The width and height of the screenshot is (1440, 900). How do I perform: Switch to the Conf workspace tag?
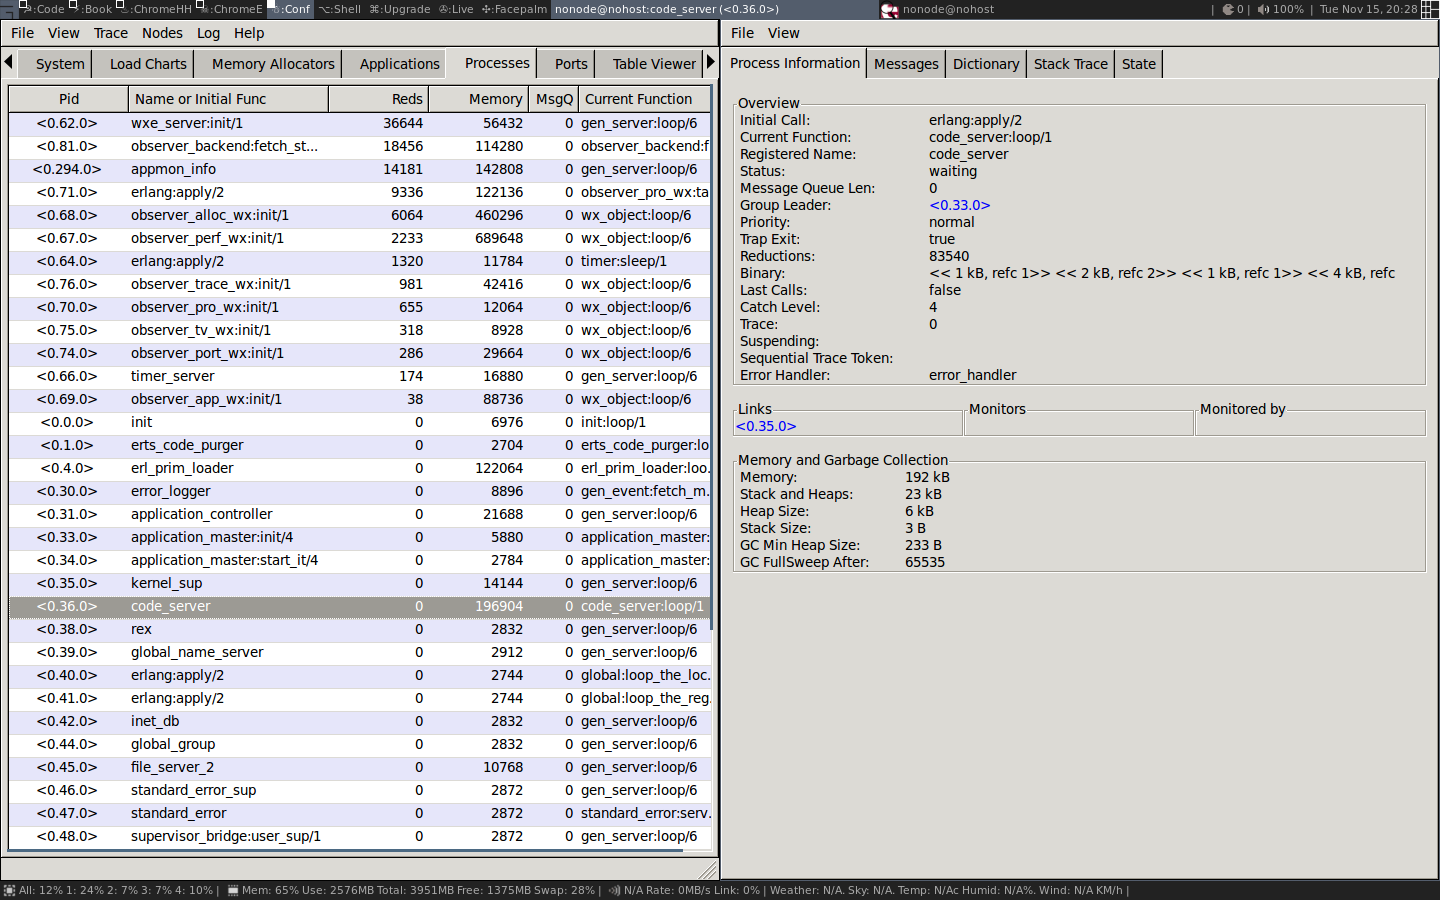(x=290, y=9)
